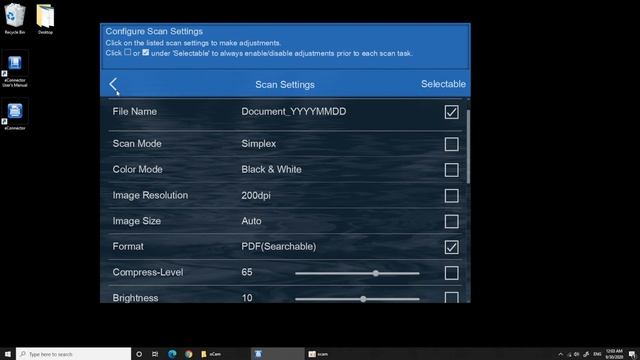Click the Scan Mode label
This screenshot has height=360, width=640.
coord(137,144)
